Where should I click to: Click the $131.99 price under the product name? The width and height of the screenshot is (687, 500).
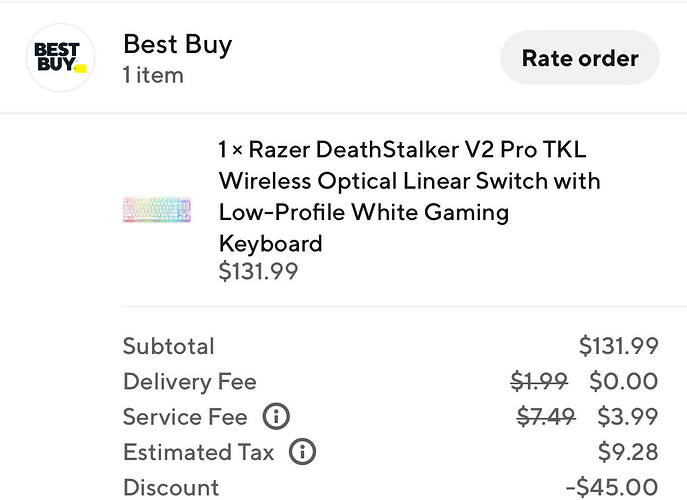click(x=258, y=271)
